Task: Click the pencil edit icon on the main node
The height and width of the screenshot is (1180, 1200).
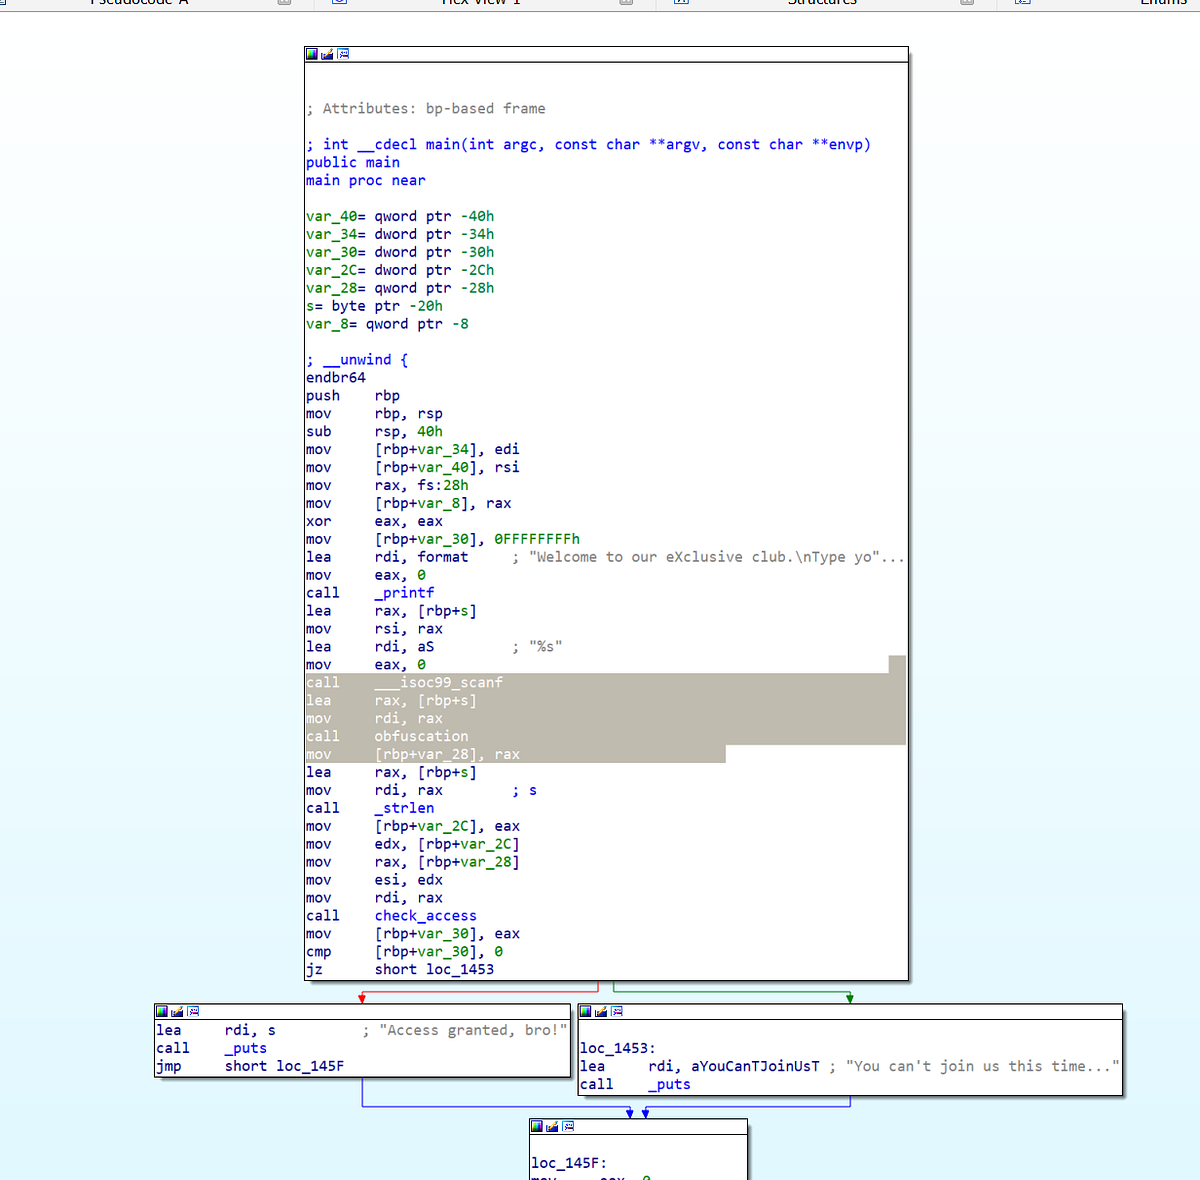Action: (327, 53)
